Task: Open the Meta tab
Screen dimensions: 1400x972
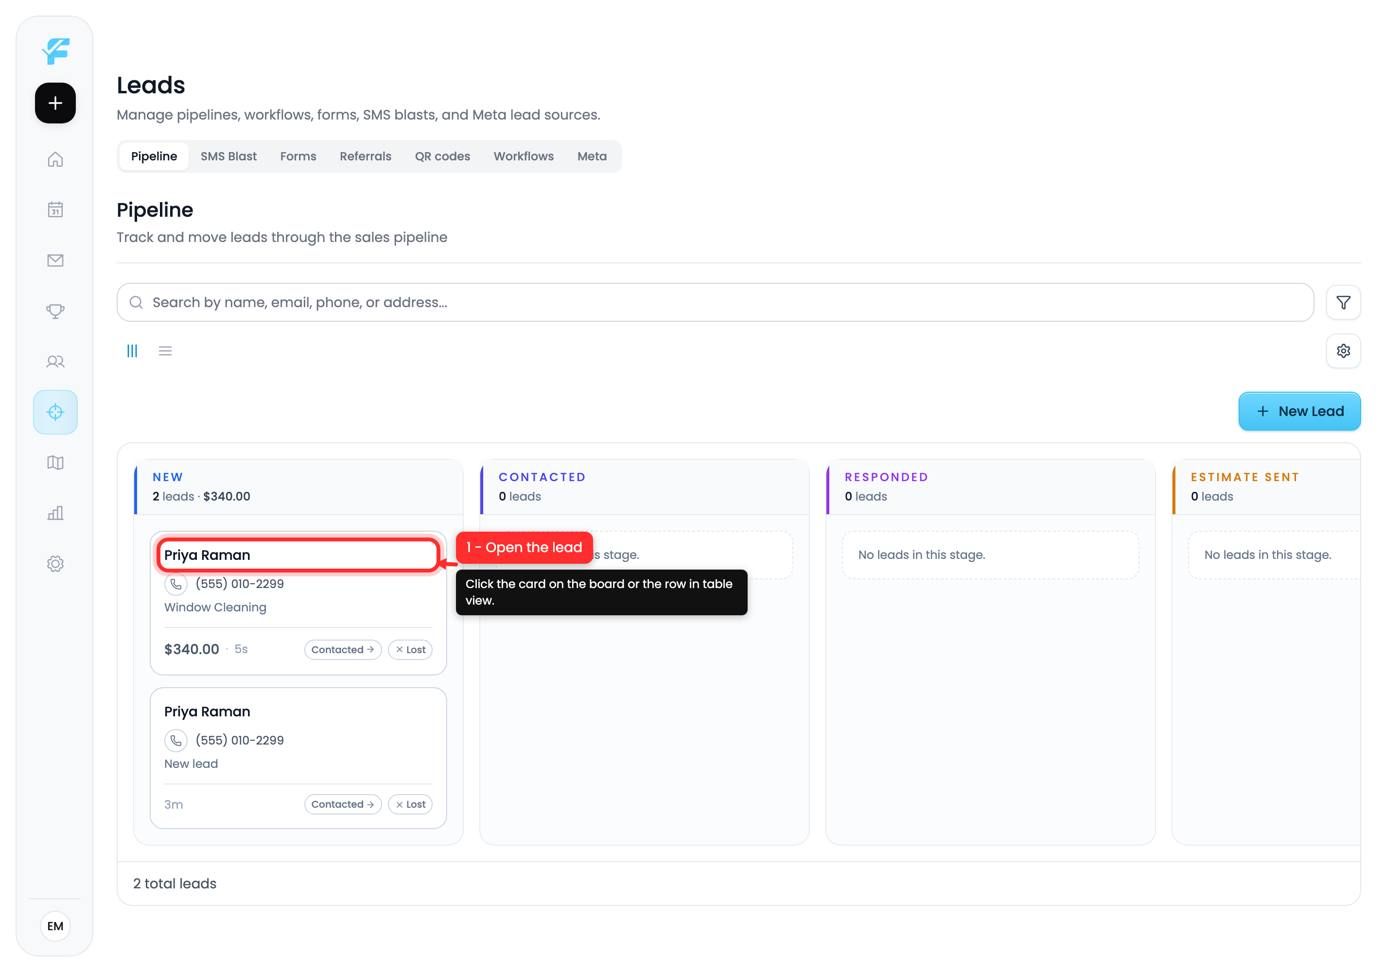Action: (592, 156)
